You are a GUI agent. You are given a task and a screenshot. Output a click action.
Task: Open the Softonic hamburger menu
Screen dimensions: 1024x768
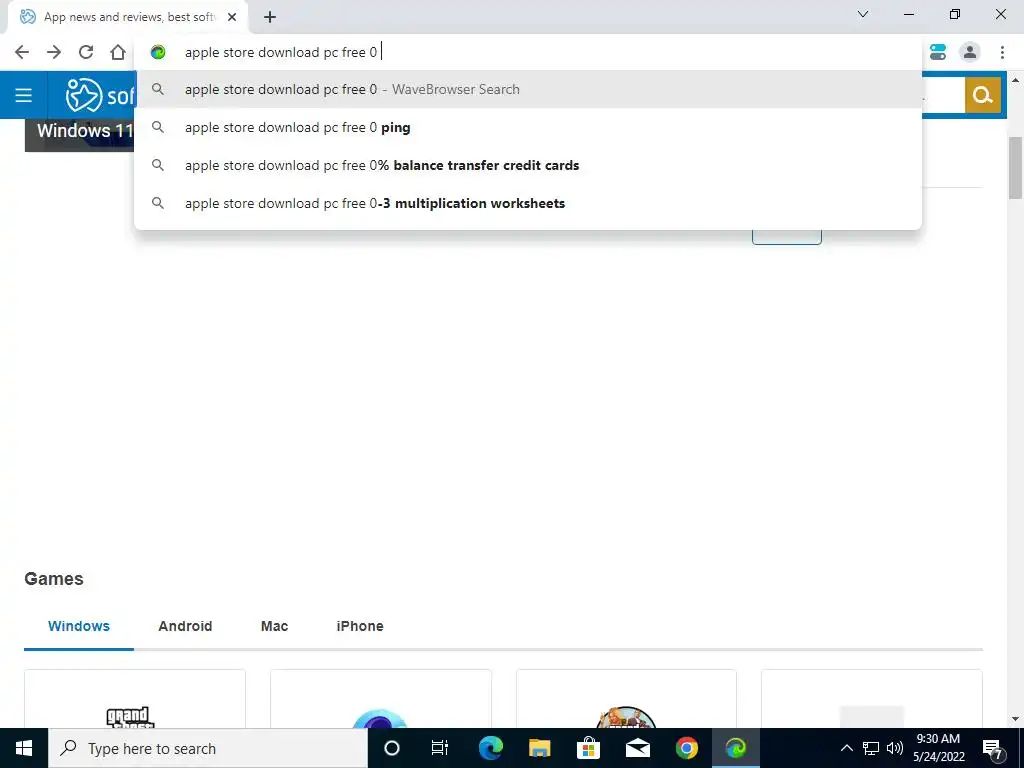point(24,95)
